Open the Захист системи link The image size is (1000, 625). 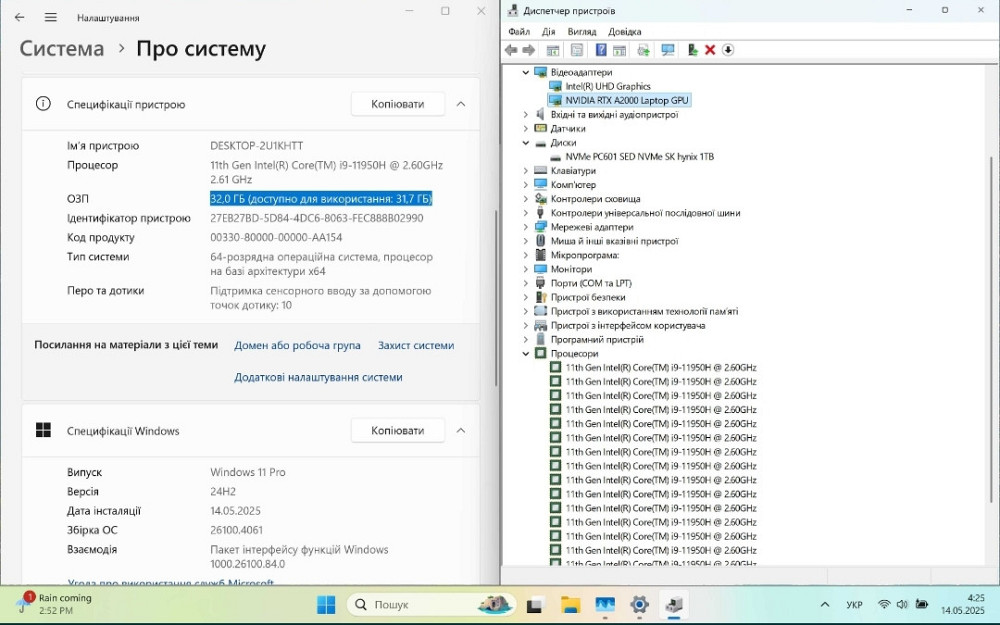pos(415,344)
